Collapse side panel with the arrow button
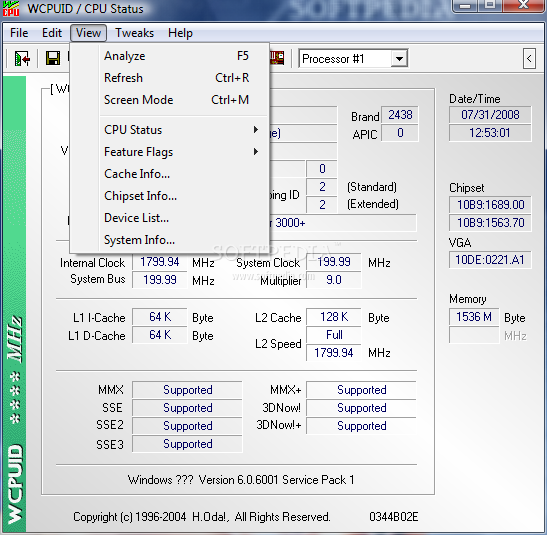547x535 pixels. pyautogui.click(x=529, y=58)
